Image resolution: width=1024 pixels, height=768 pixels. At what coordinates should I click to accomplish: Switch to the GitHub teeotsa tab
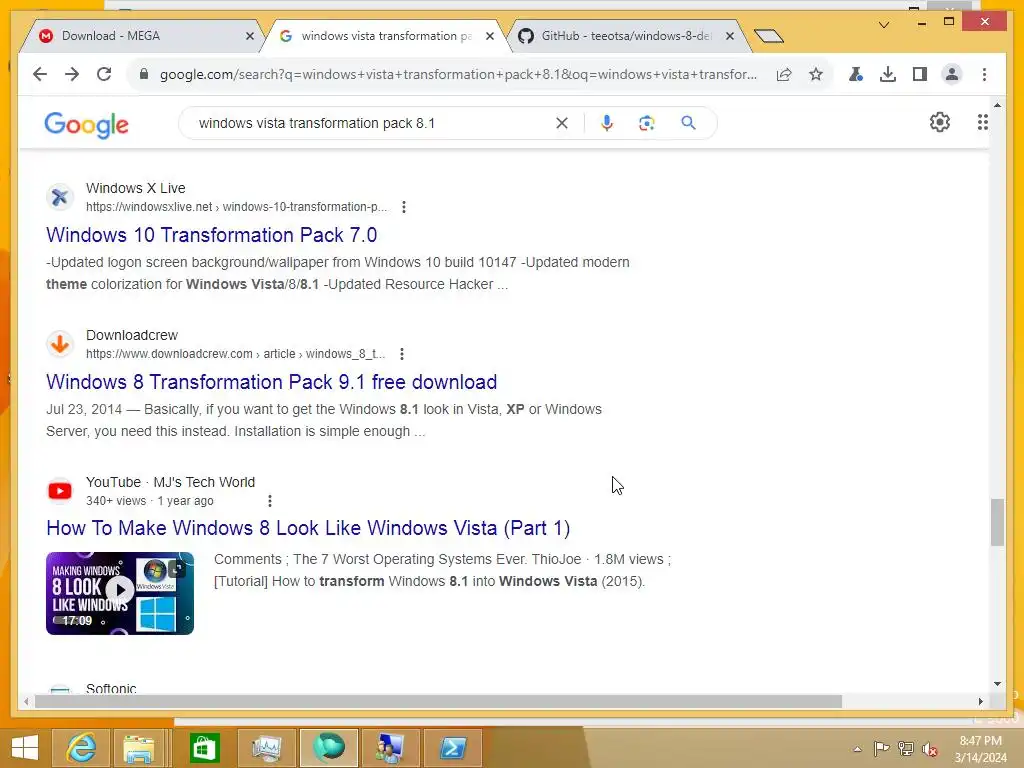pos(626,36)
